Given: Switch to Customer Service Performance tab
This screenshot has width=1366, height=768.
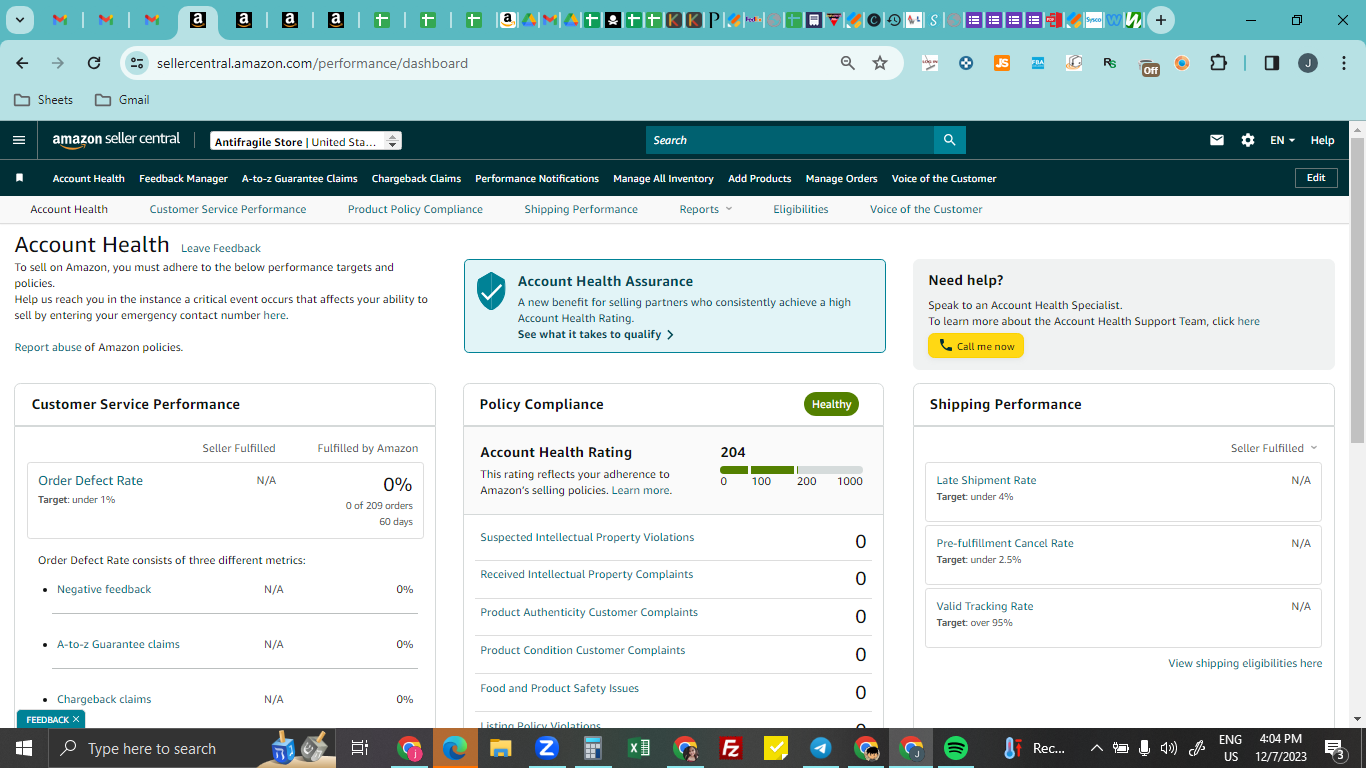Looking at the screenshot, I should (x=228, y=209).
